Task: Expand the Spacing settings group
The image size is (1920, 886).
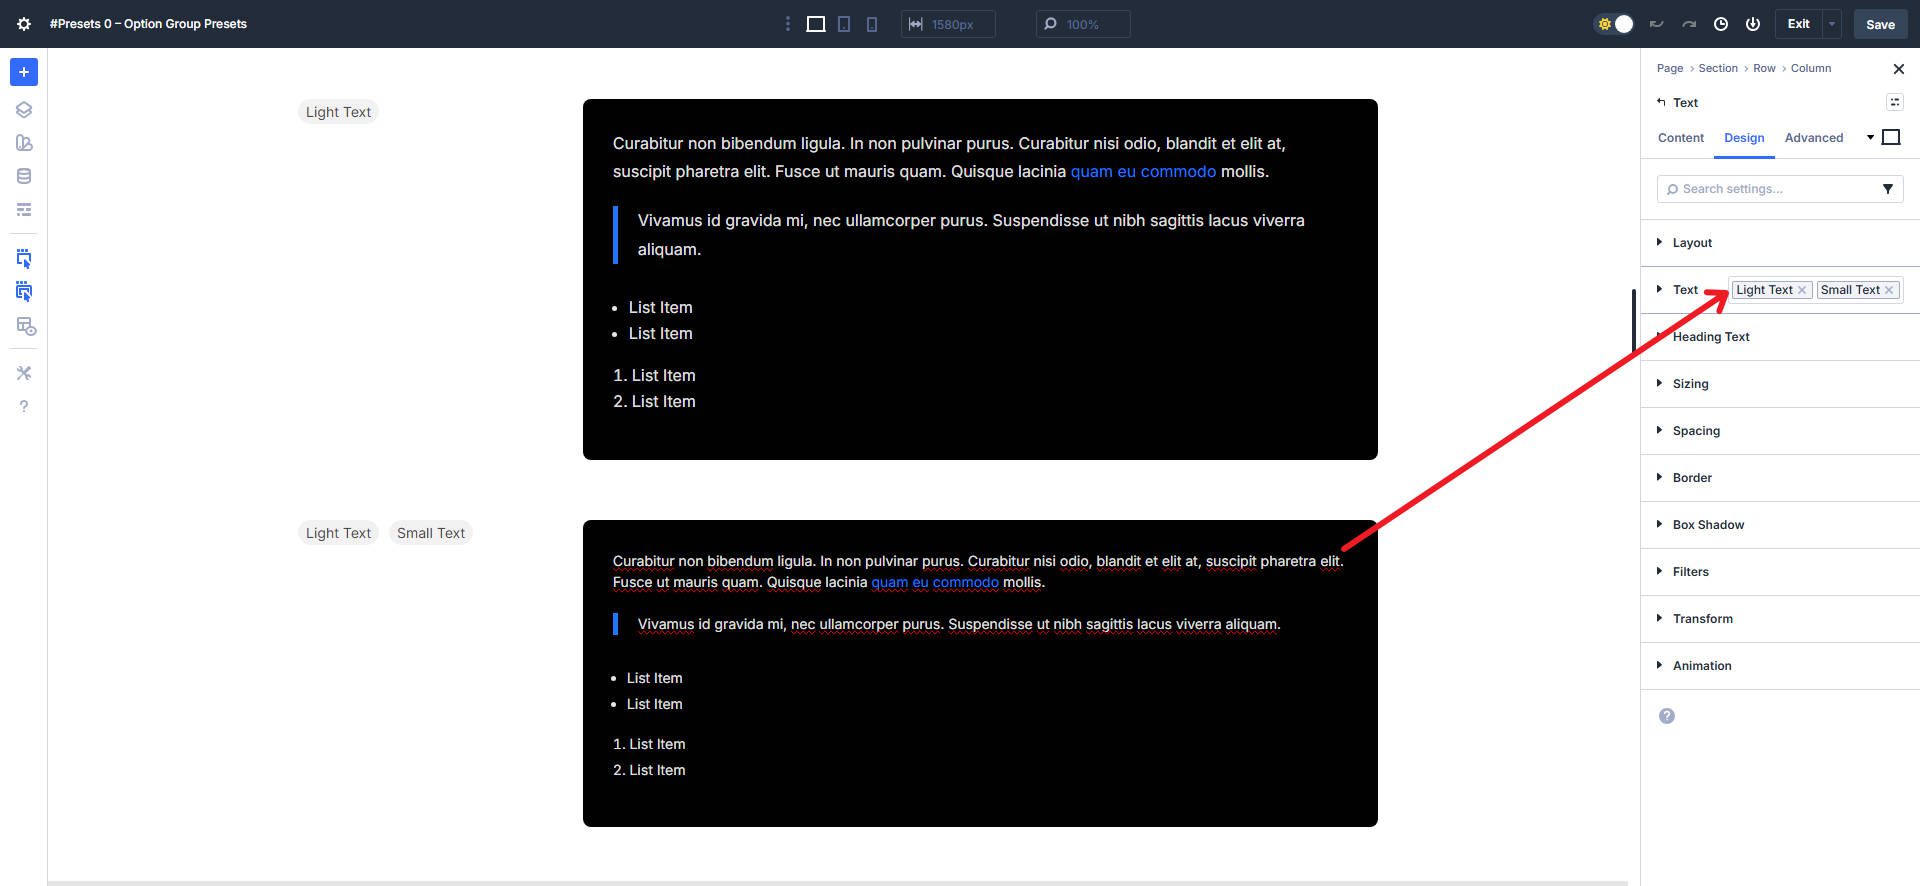Action: point(1696,431)
